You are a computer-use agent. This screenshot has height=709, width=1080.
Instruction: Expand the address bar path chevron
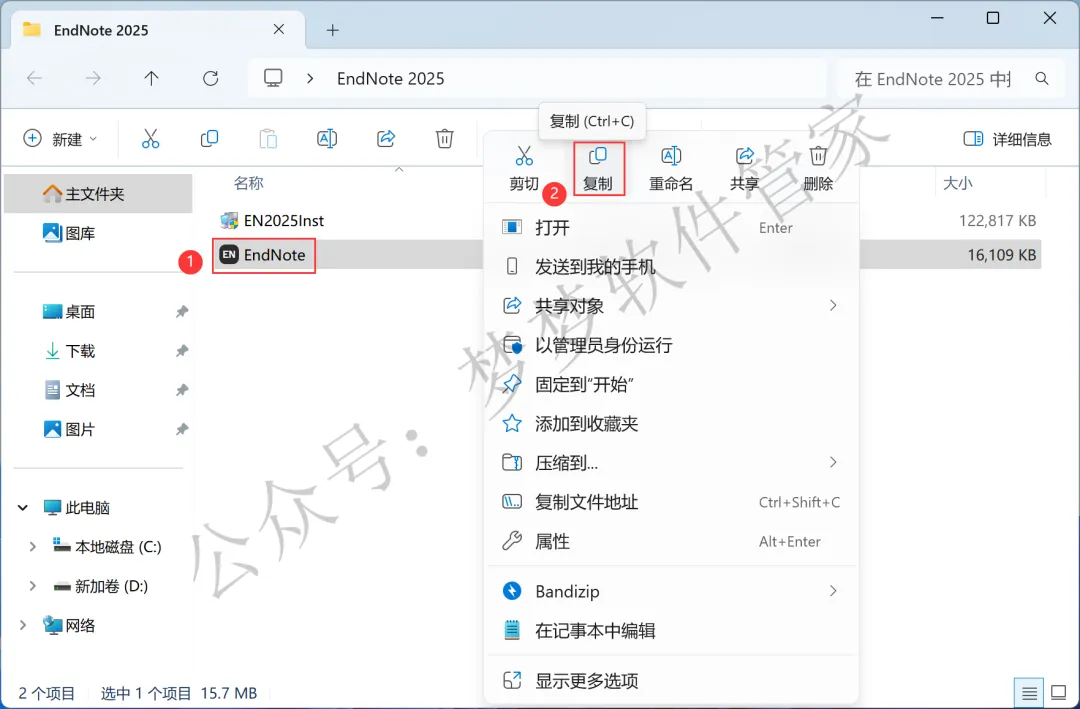point(310,79)
